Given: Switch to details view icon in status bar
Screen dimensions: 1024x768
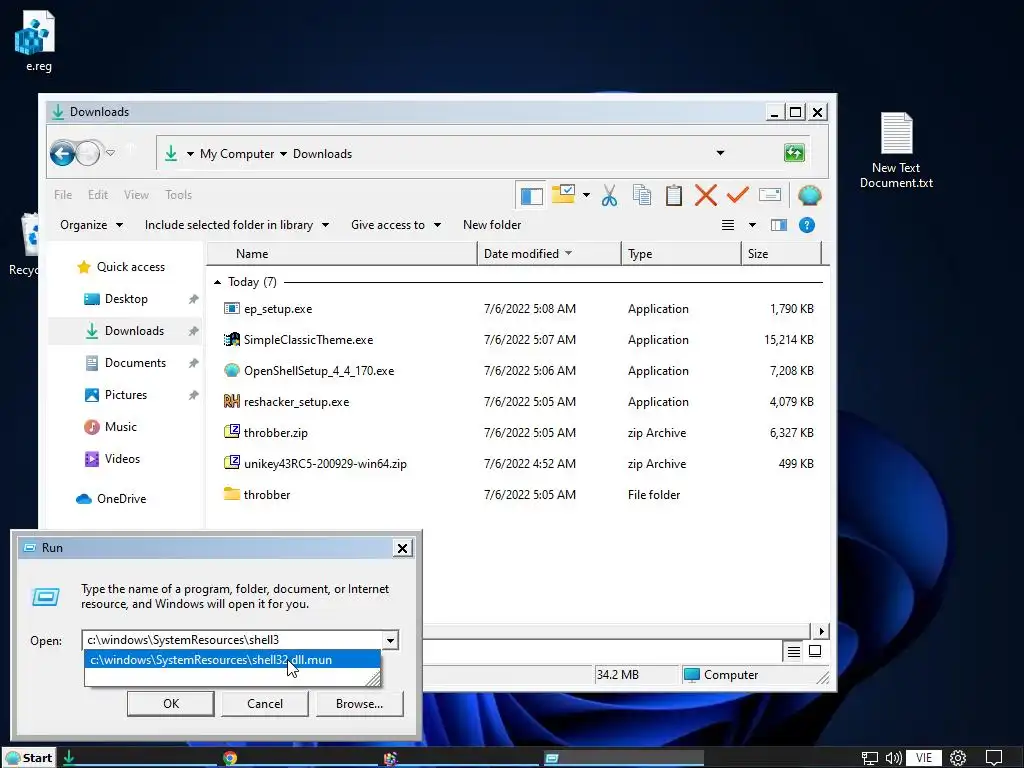Looking at the screenshot, I should (x=793, y=651).
